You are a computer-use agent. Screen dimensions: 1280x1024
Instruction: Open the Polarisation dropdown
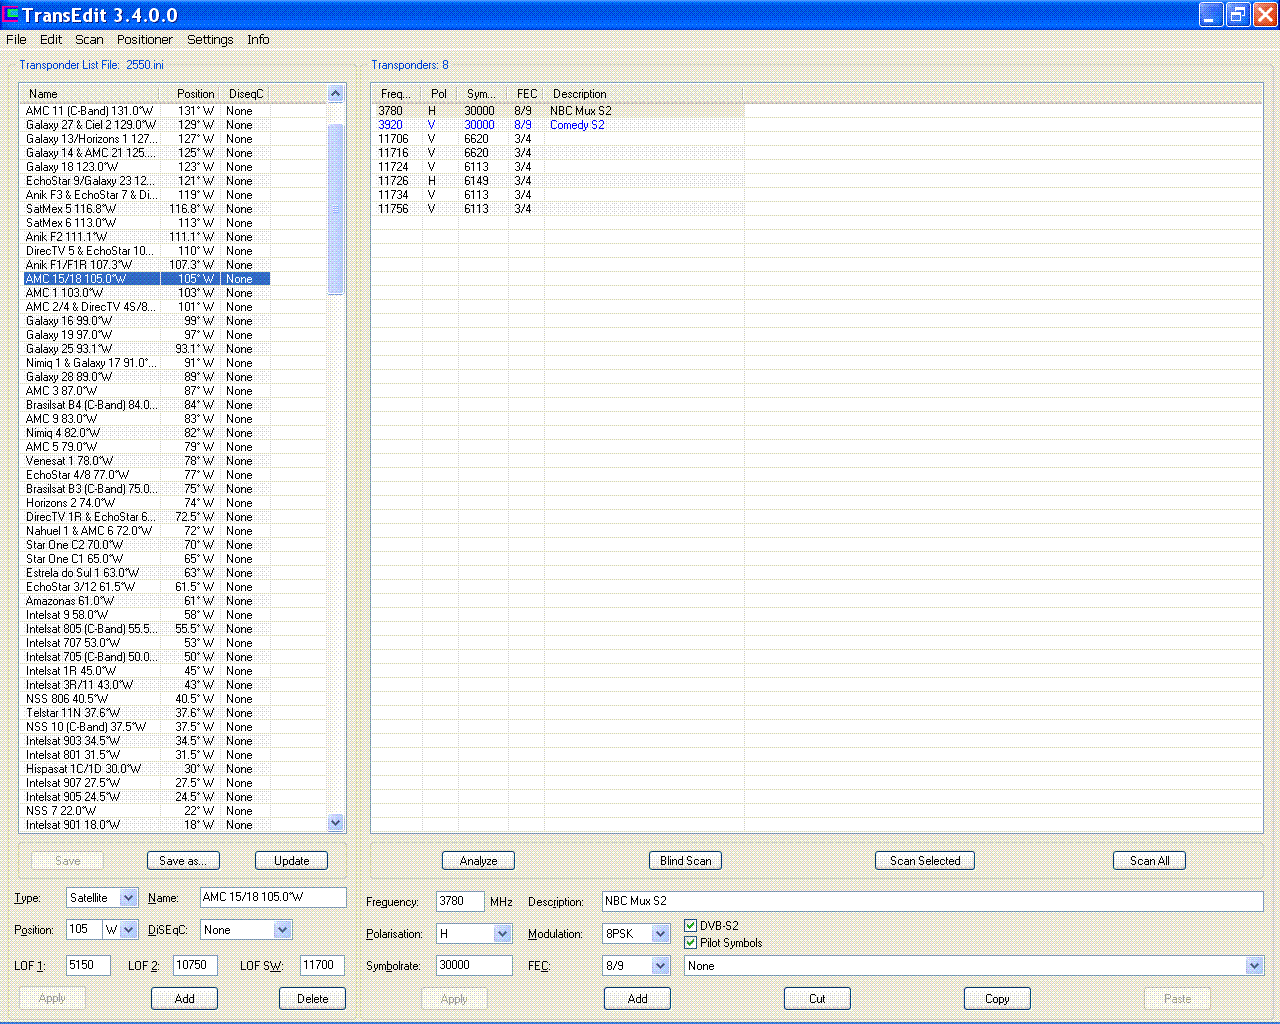(502, 934)
